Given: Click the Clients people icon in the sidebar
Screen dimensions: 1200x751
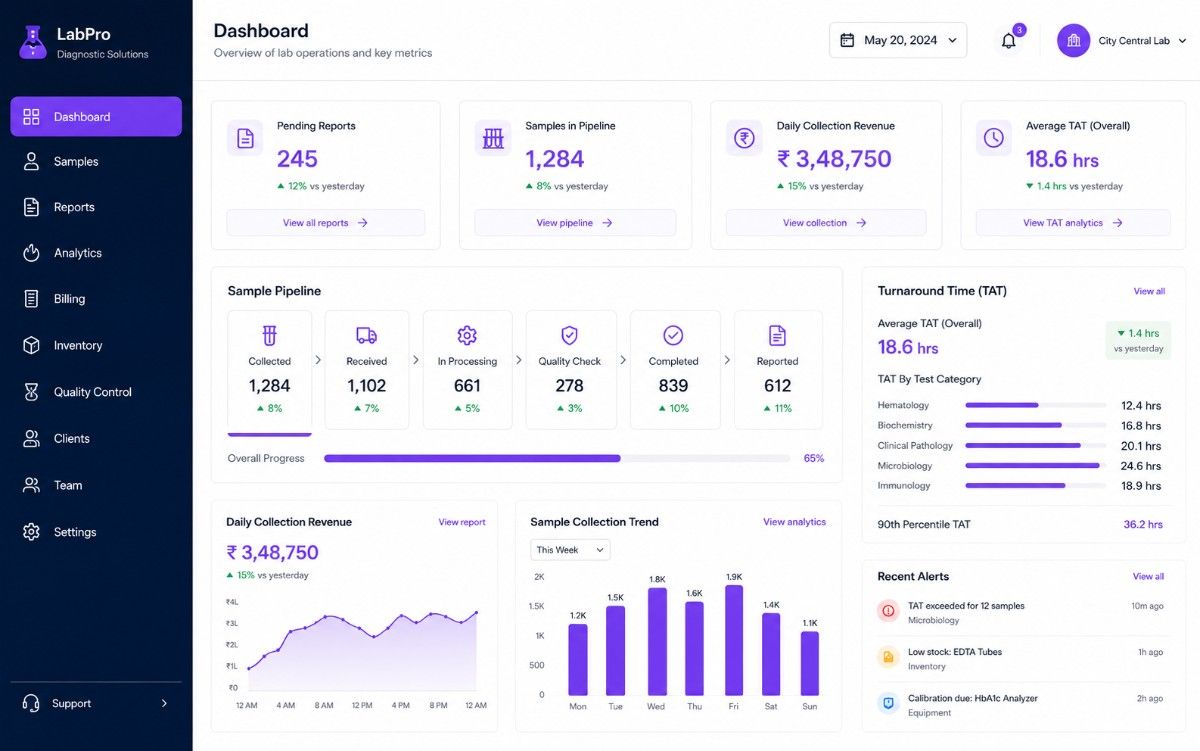Looking at the screenshot, I should 31,438.
